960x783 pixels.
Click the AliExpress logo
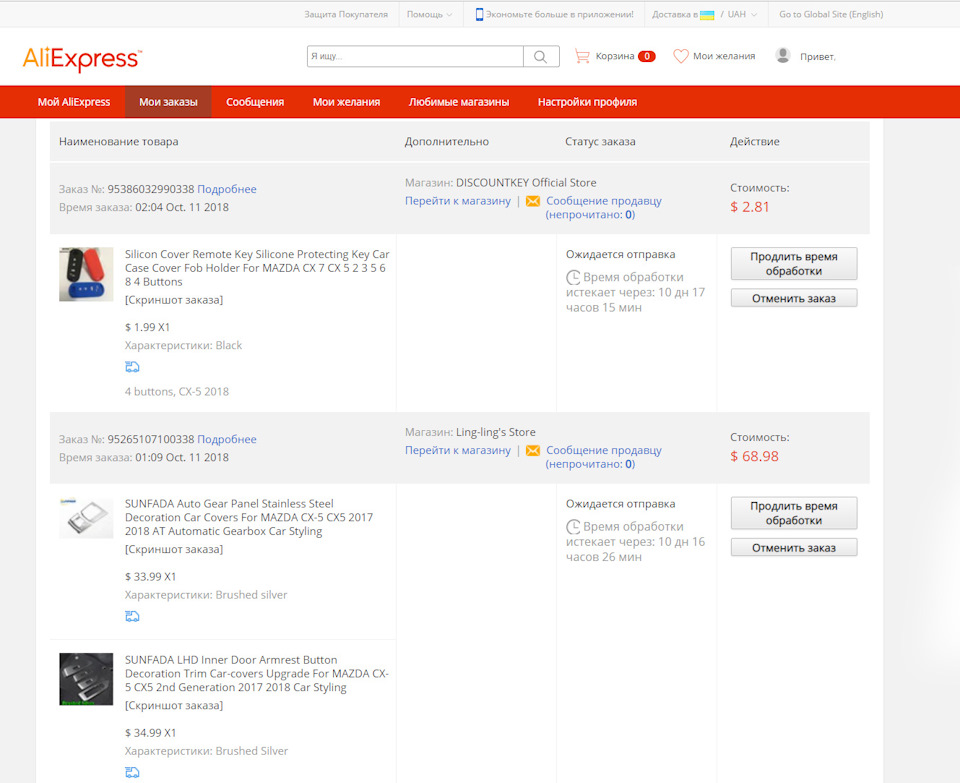pos(82,59)
